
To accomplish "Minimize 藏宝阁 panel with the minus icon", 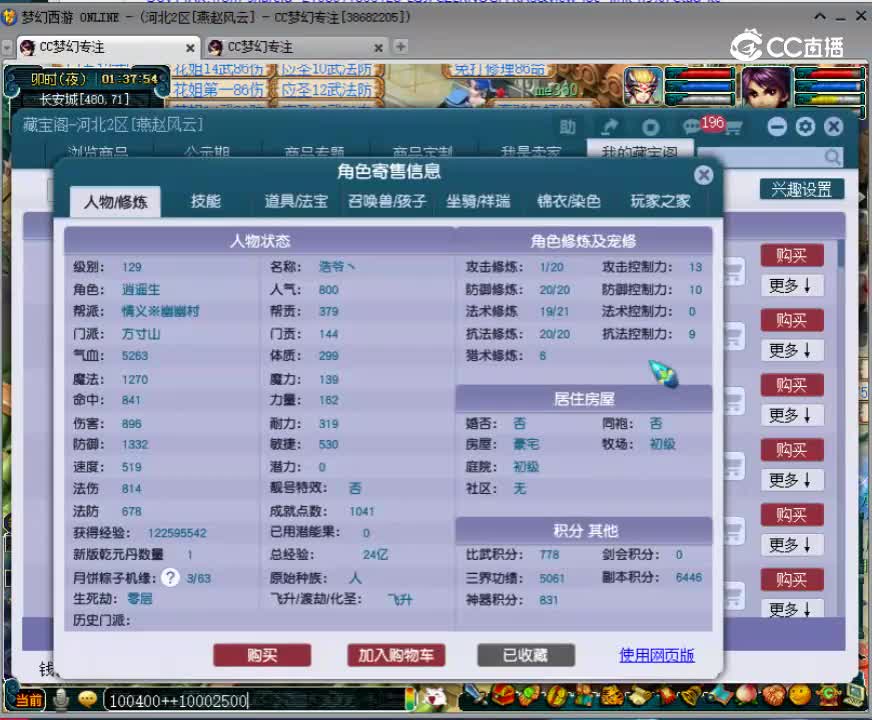I will tap(777, 127).
